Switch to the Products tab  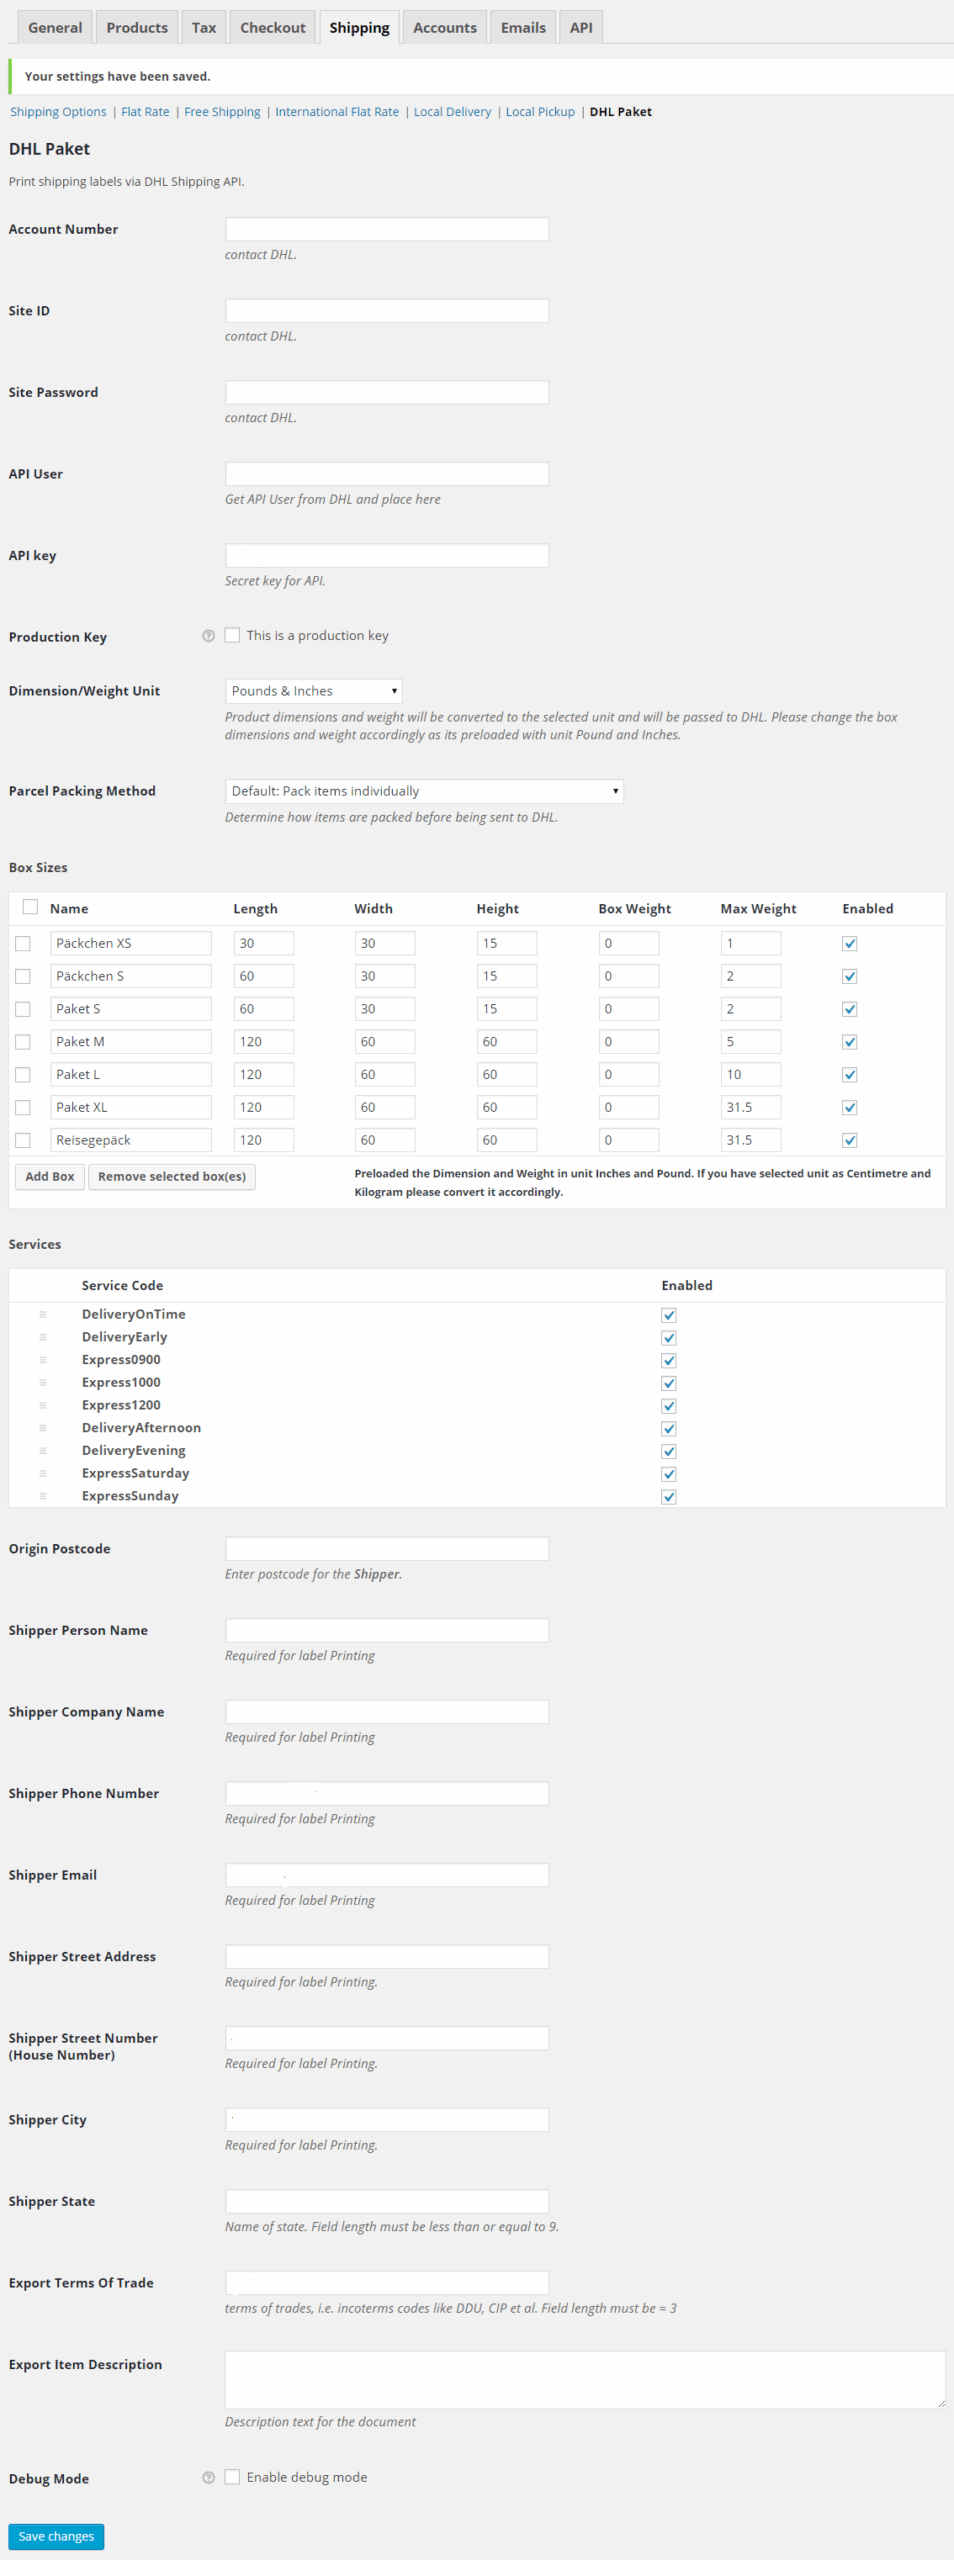tap(137, 28)
